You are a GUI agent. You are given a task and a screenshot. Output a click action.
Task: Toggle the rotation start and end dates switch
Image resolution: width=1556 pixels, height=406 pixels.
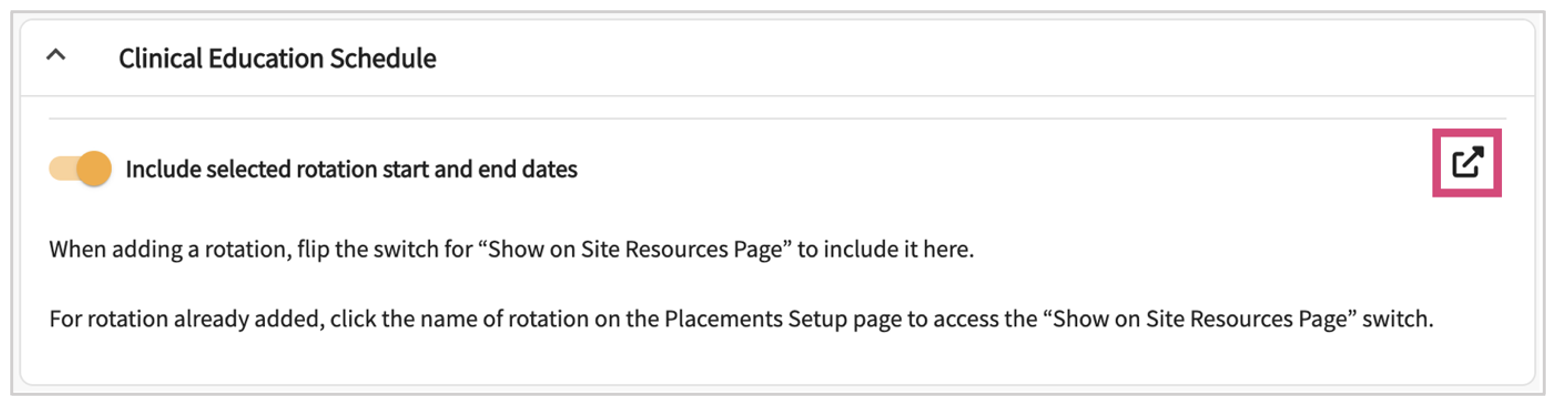(x=80, y=169)
